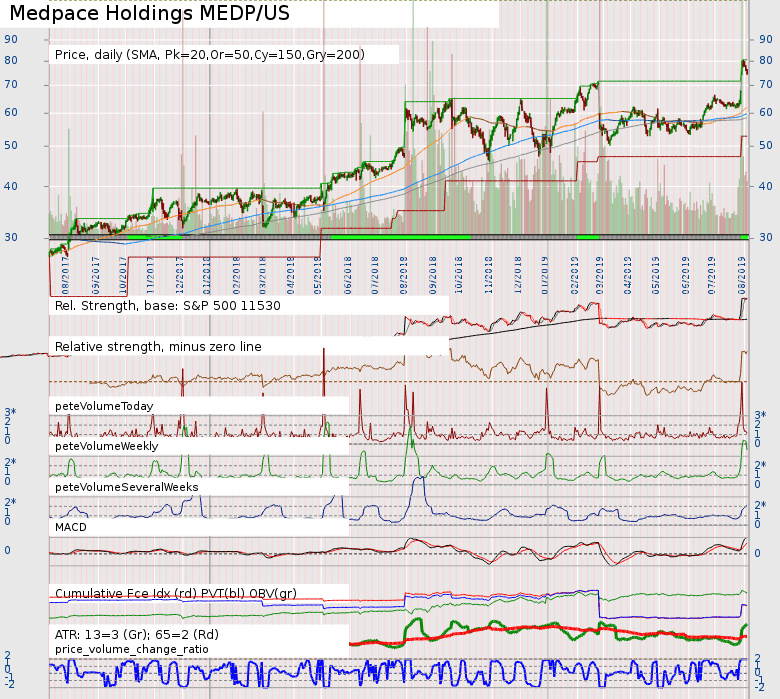Click the "05/2019" date label
The height and width of the screenshot is (699, 780).
[x=656, y=275]
